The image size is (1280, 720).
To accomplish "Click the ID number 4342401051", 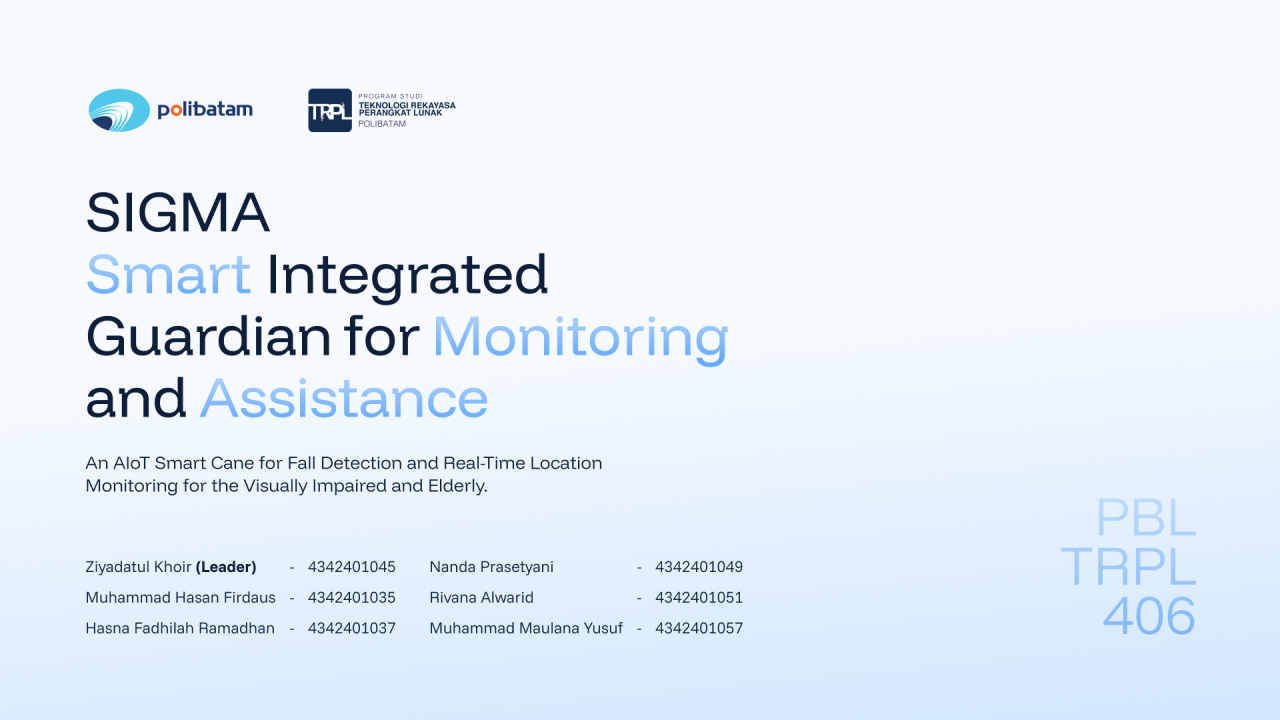I will pyautogui.click(x=699, y=598).
